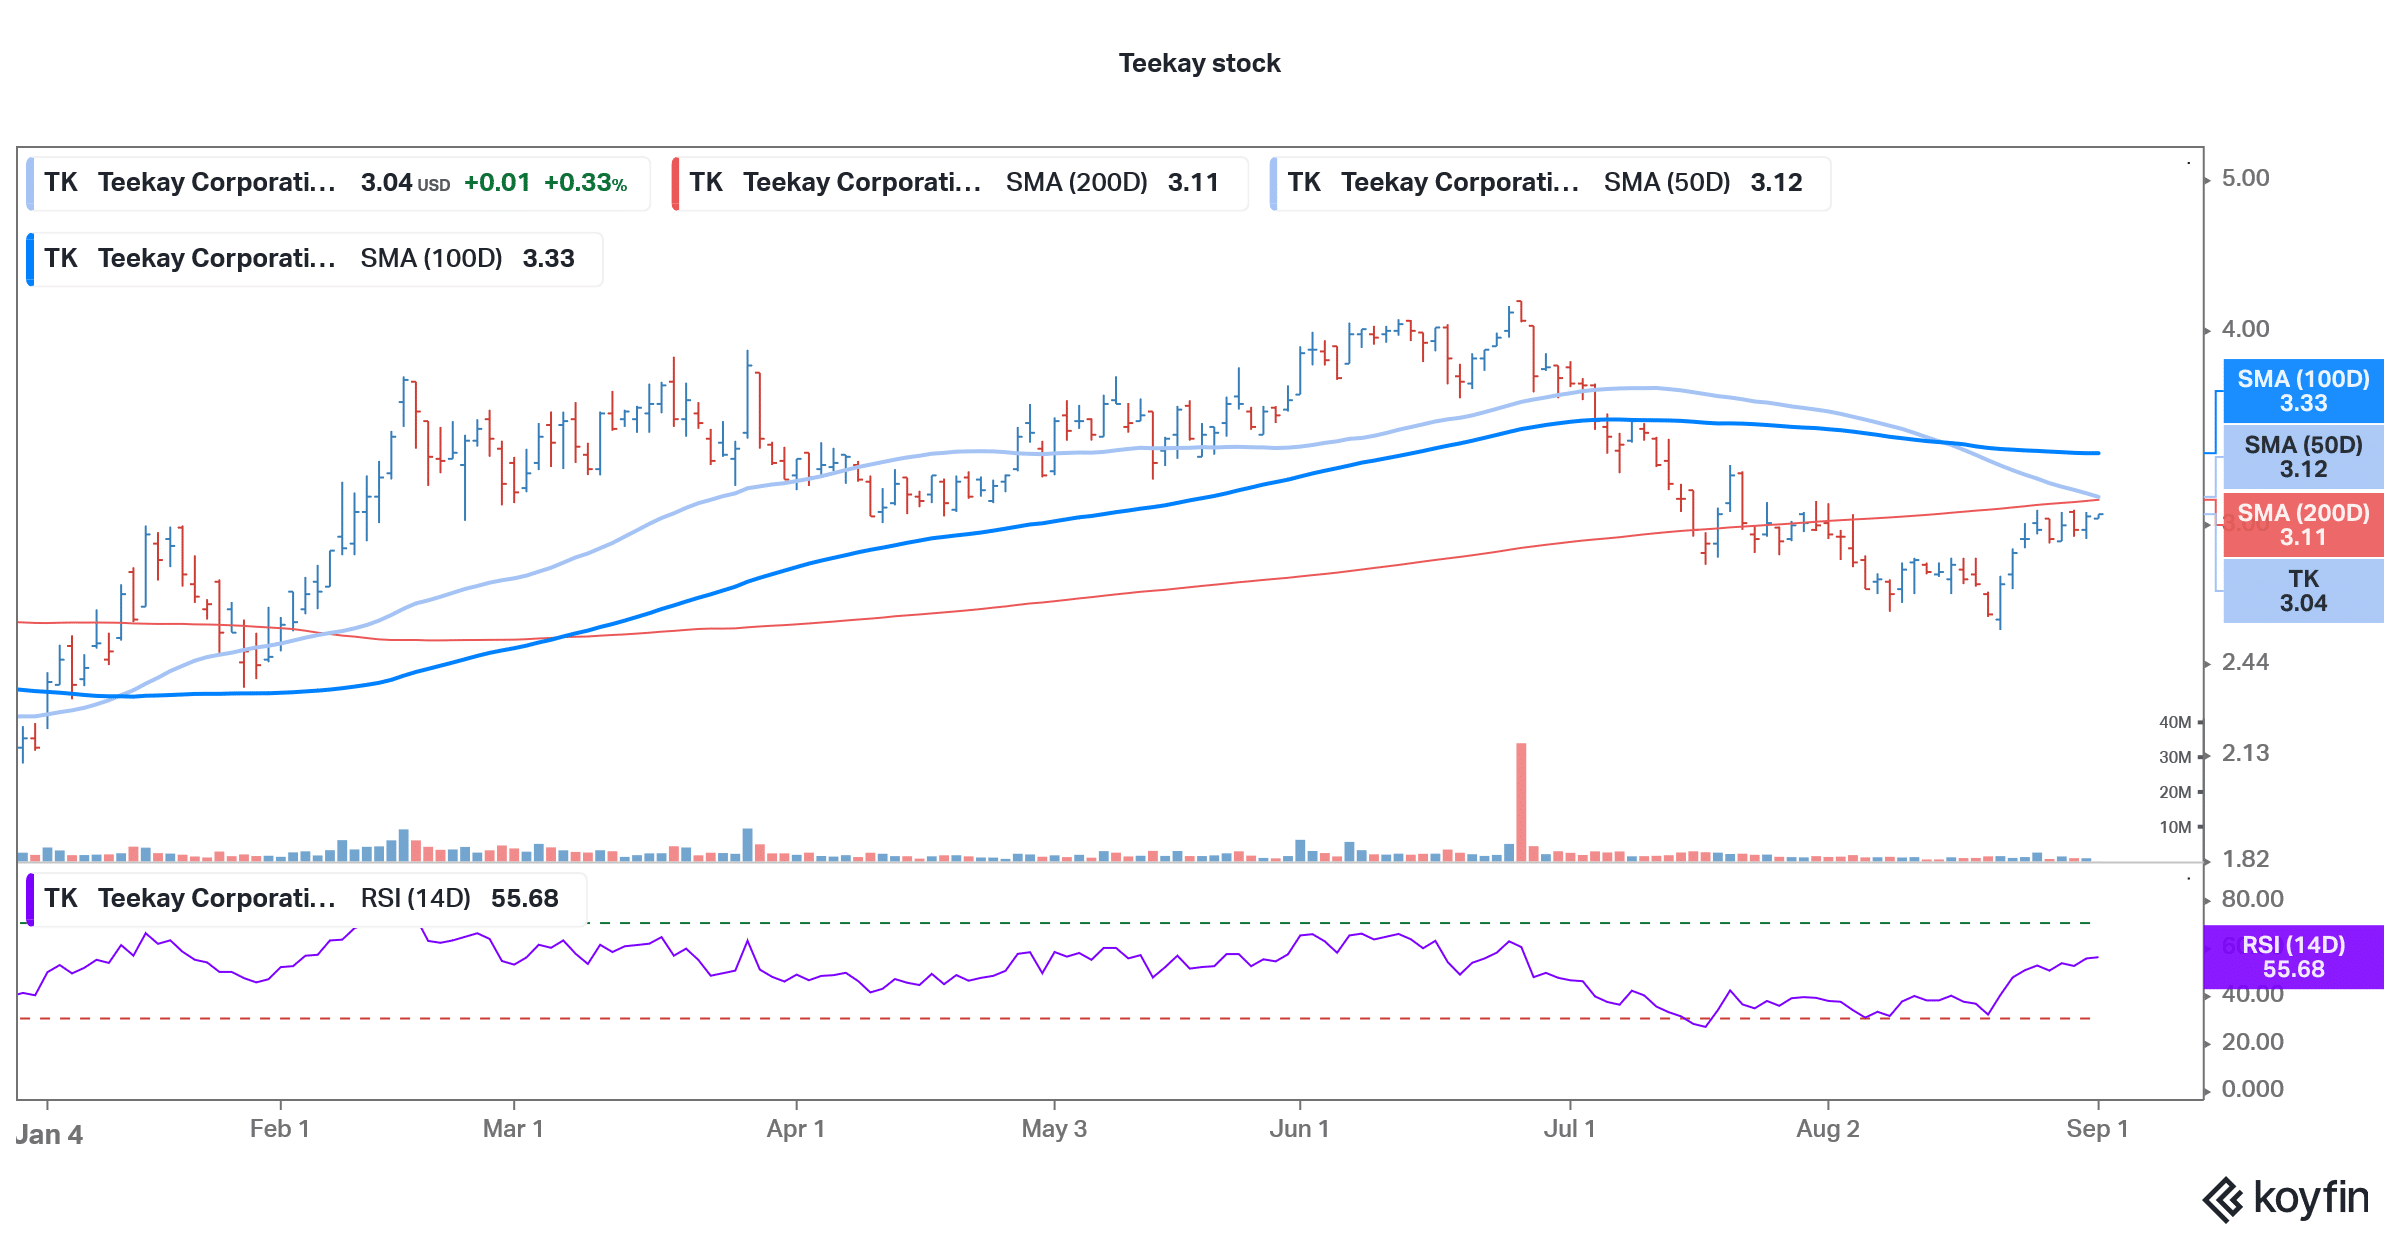The width and height of the screenshot is (2400, 1240).
Task: Open the koyfin logo link
Action: [x=2286, y=1198]
